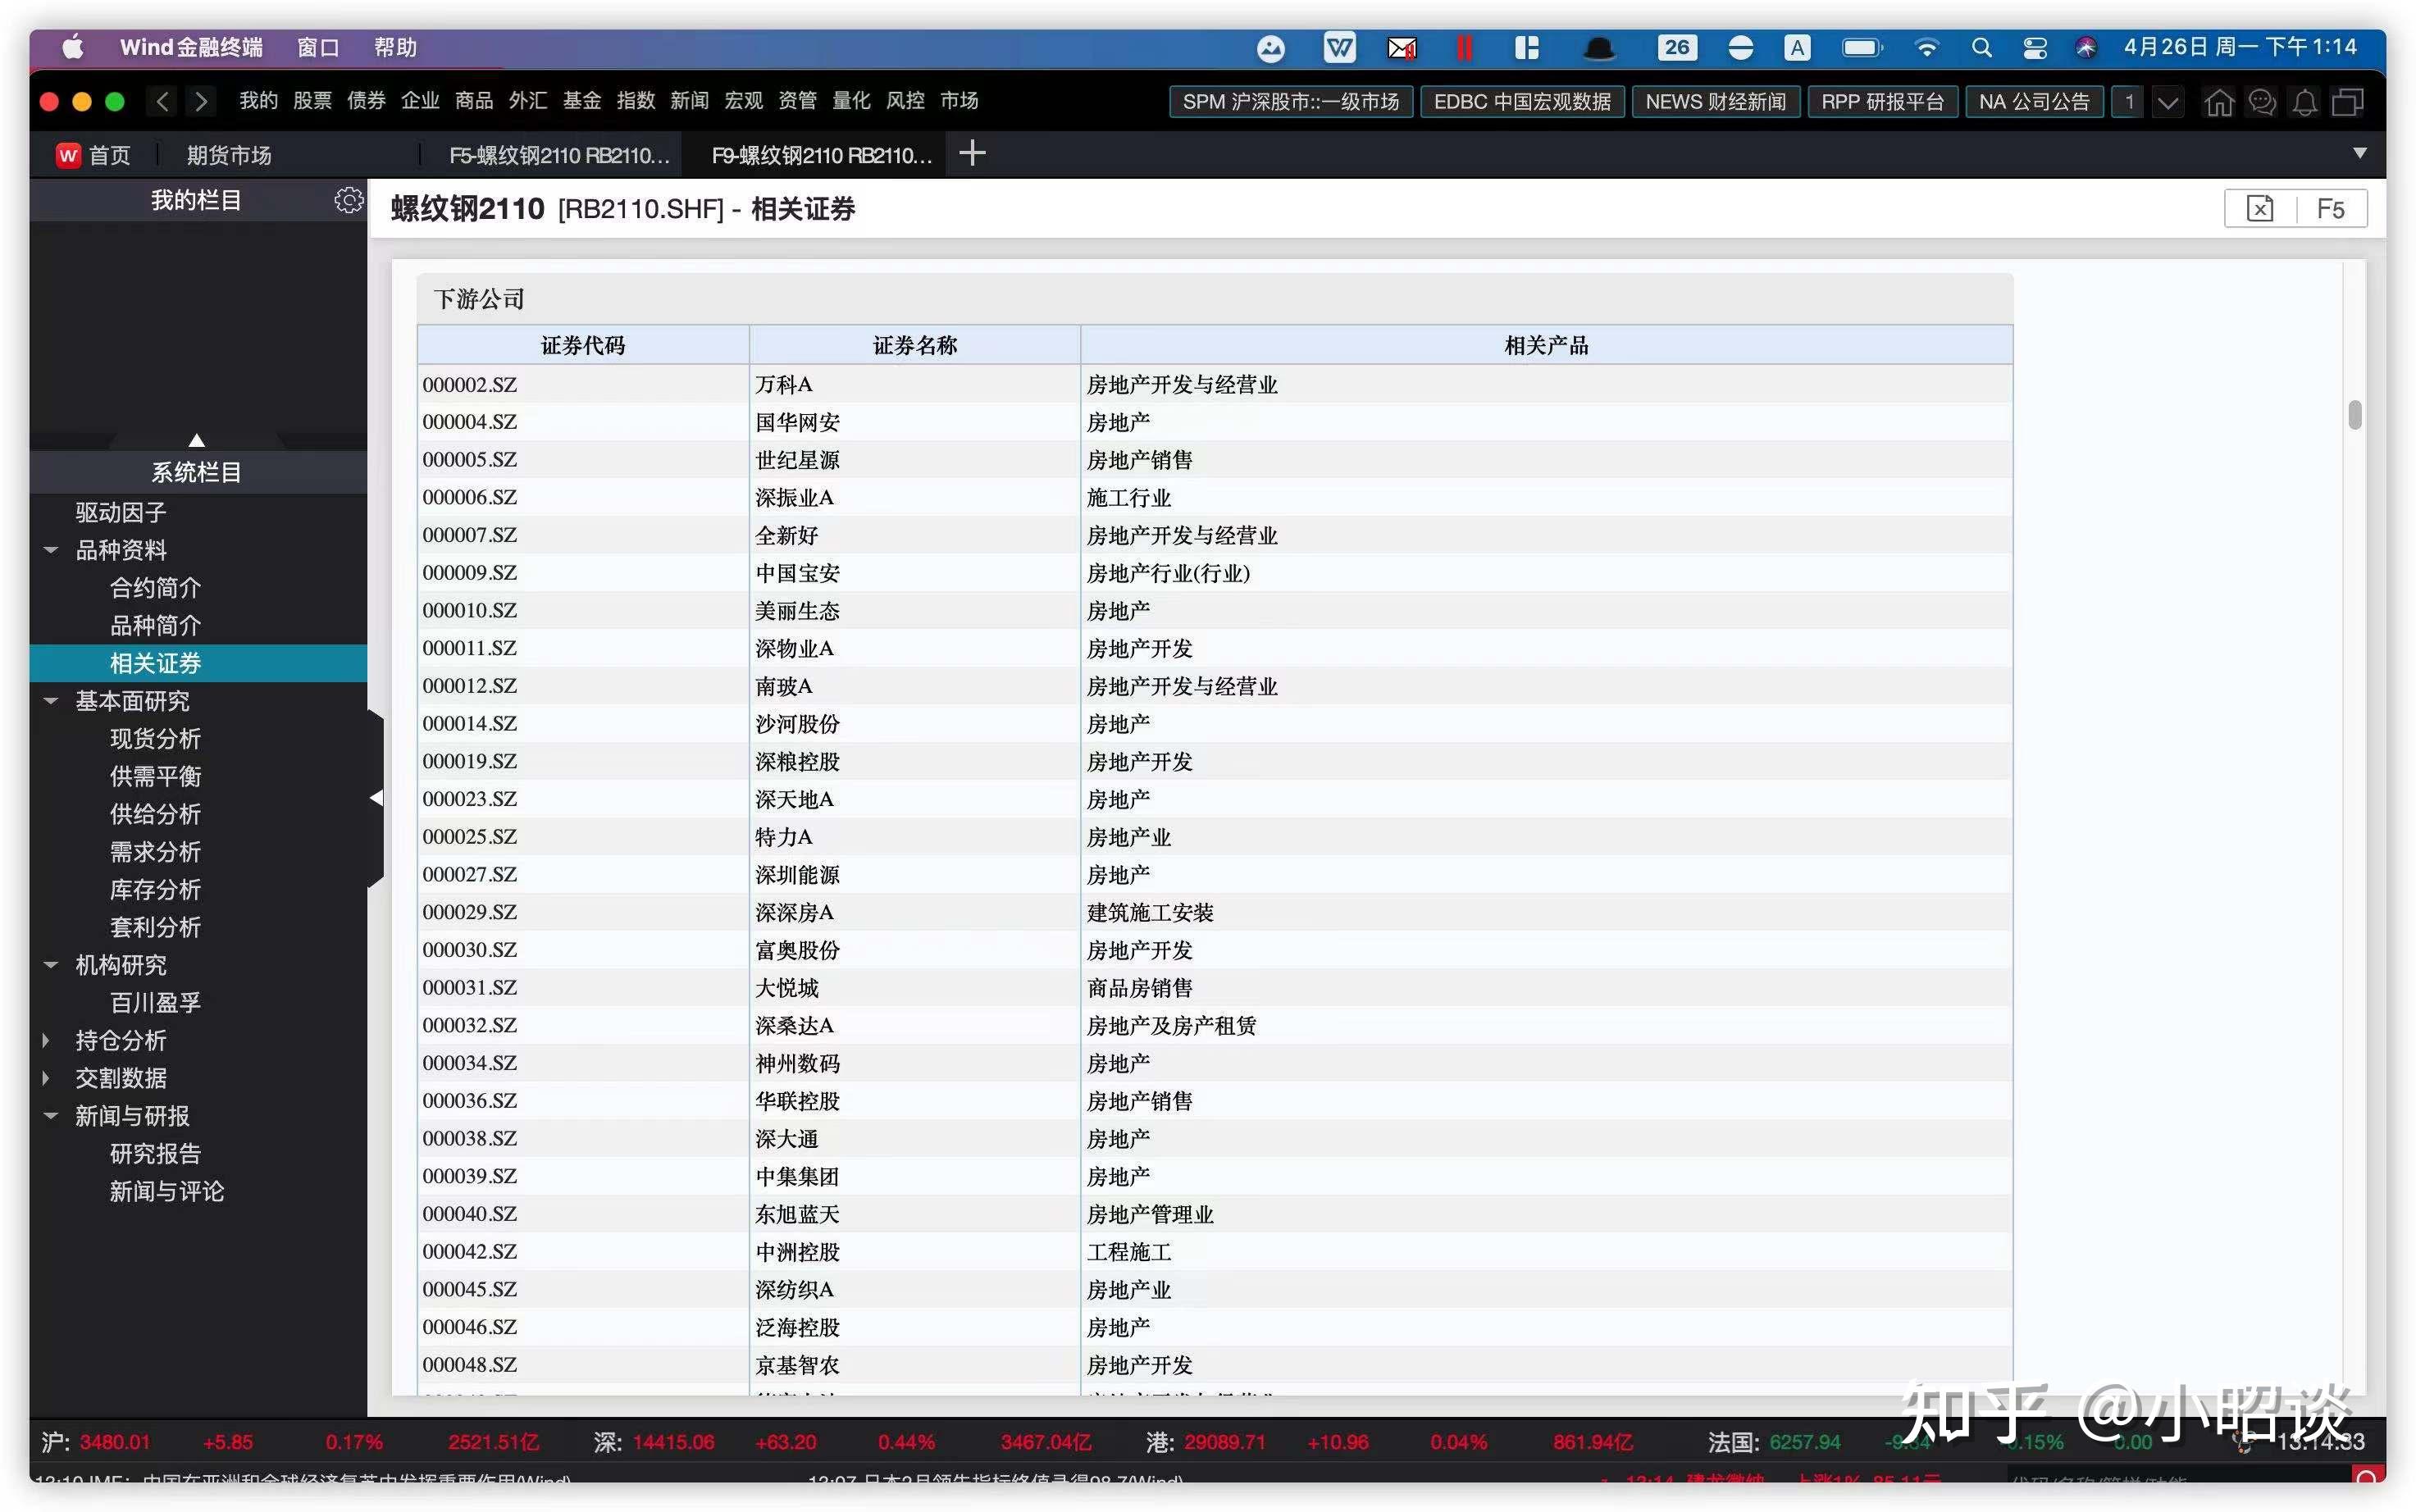Open the notification bell in top toolbar
Viewport: 2416px width, 1512px height.
click(x=2304, y=102)
